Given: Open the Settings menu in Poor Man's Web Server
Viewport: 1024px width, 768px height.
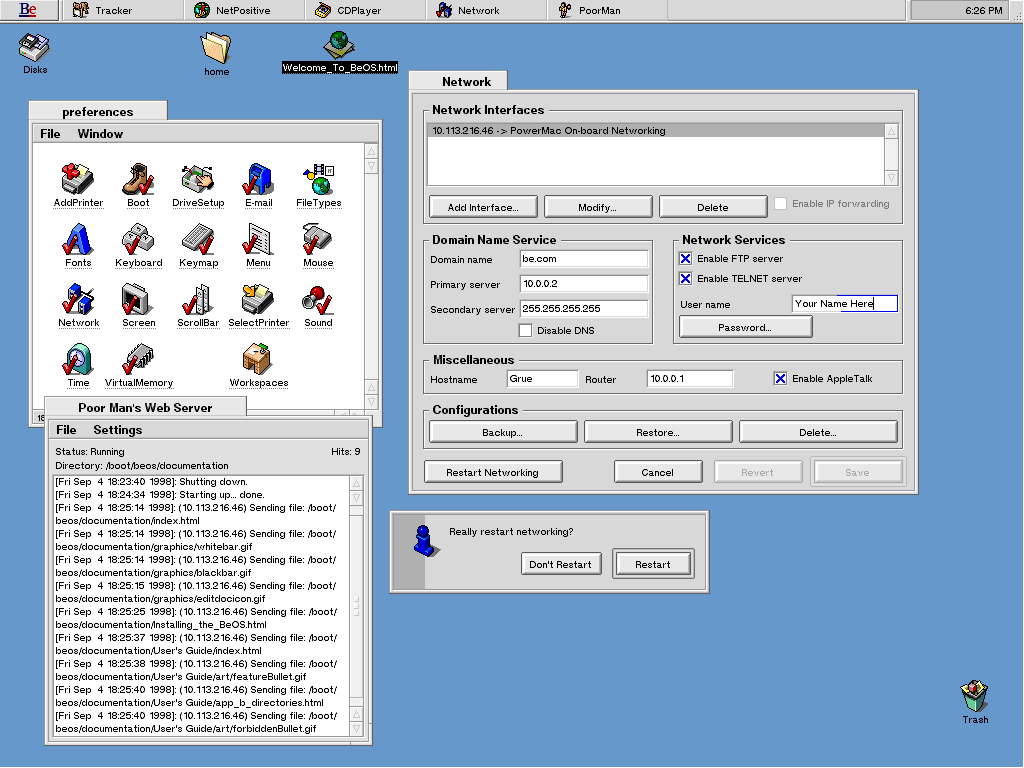Looking at the screenshot, I should tap(117, 430).
